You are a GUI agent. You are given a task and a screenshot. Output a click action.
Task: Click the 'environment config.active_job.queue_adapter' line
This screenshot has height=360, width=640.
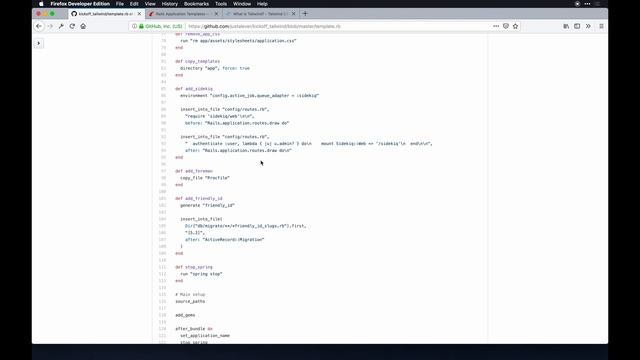[x=249, y=96]
